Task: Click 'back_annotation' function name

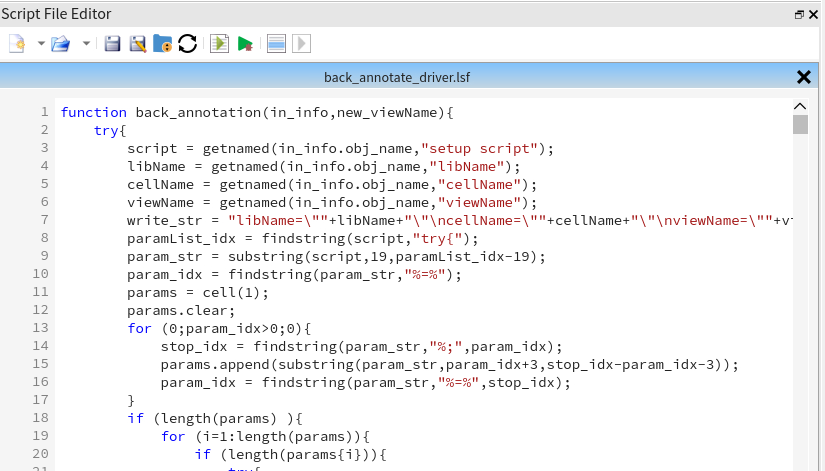Action: point(198,113)
